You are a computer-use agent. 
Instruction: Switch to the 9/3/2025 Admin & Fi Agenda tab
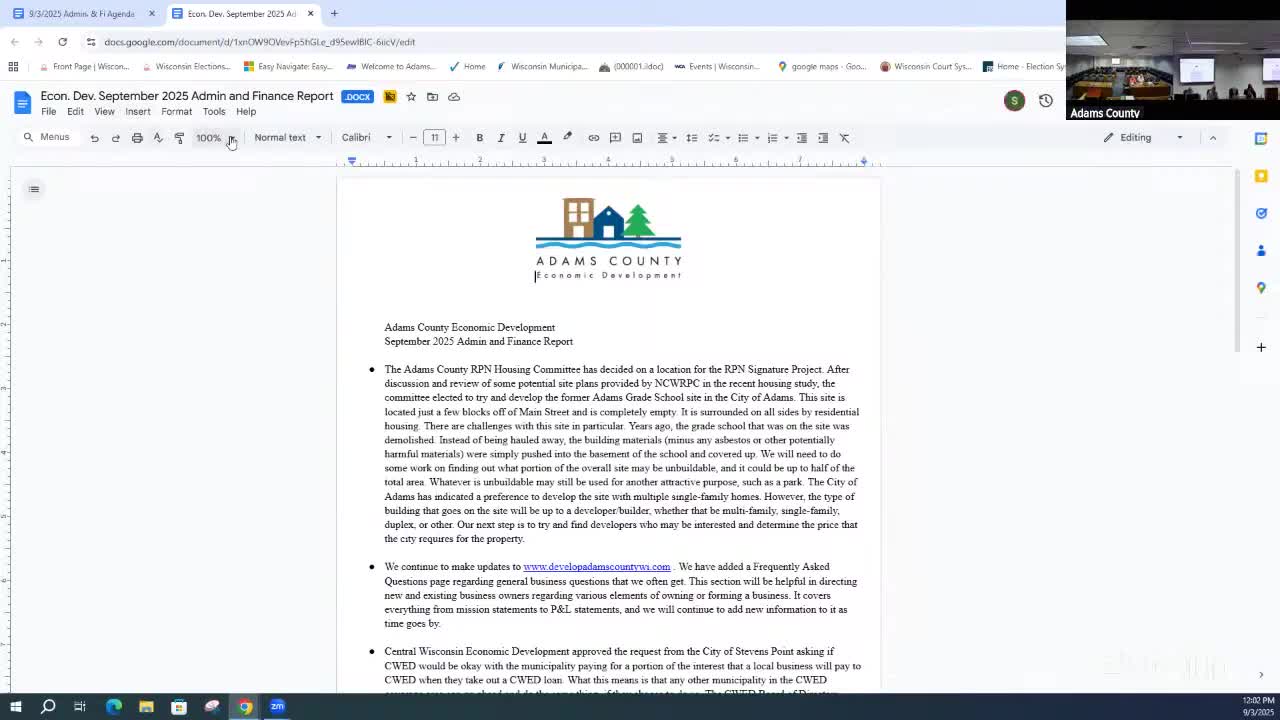[82, 14]
